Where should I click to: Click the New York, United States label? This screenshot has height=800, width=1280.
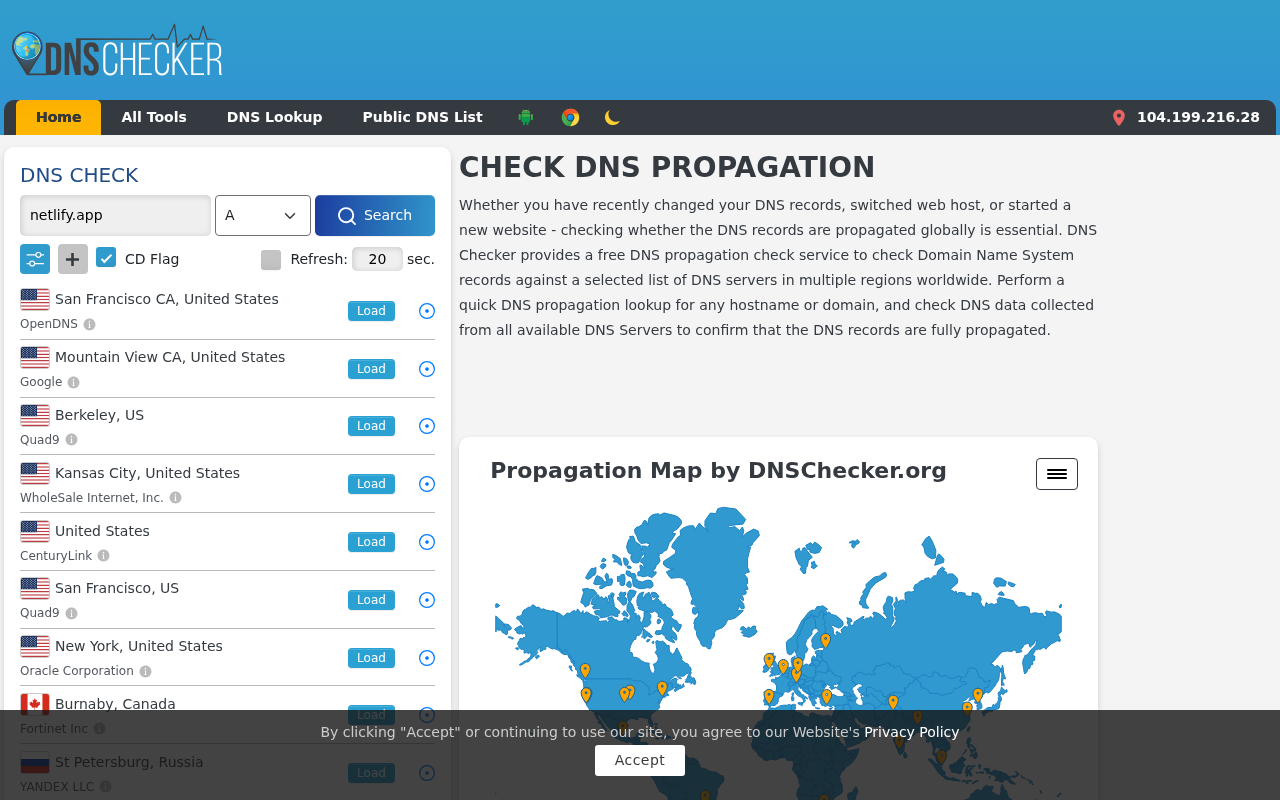[139, 646]
